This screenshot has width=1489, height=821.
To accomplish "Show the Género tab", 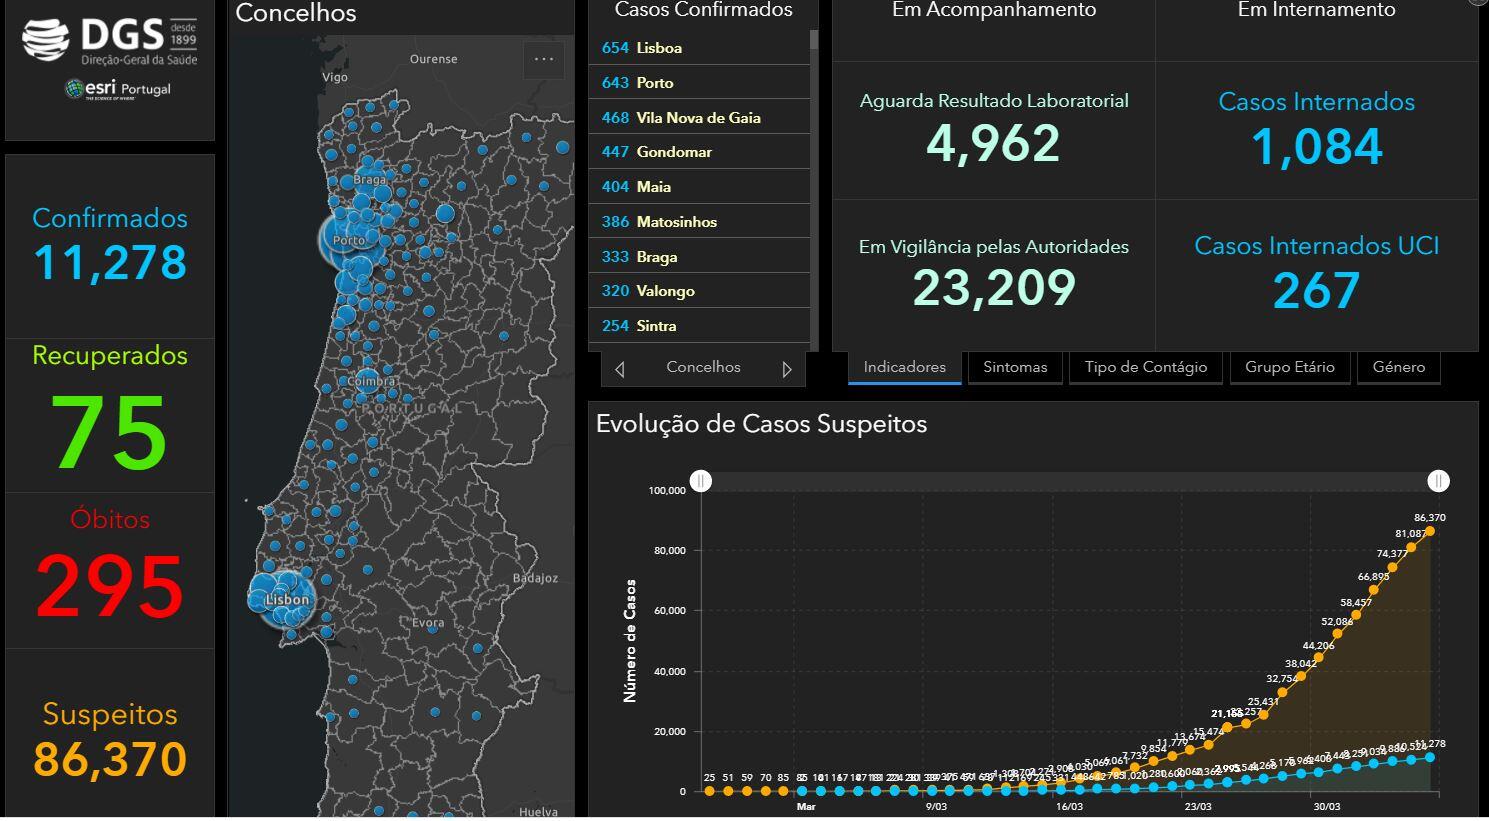I will [x=1398, y=367].
